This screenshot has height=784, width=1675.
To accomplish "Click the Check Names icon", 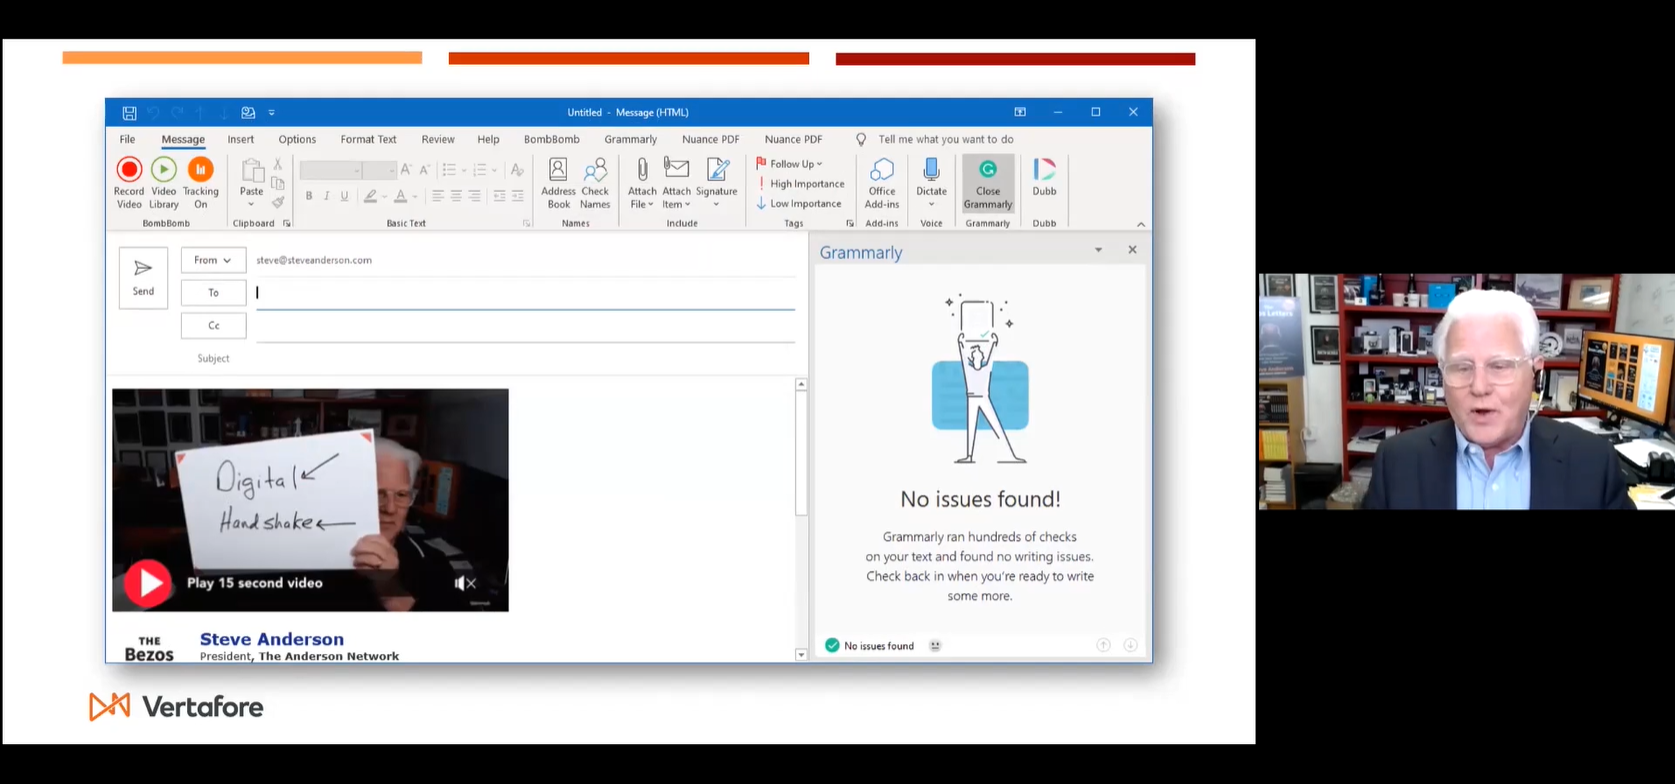I will [x=595, y=182].
